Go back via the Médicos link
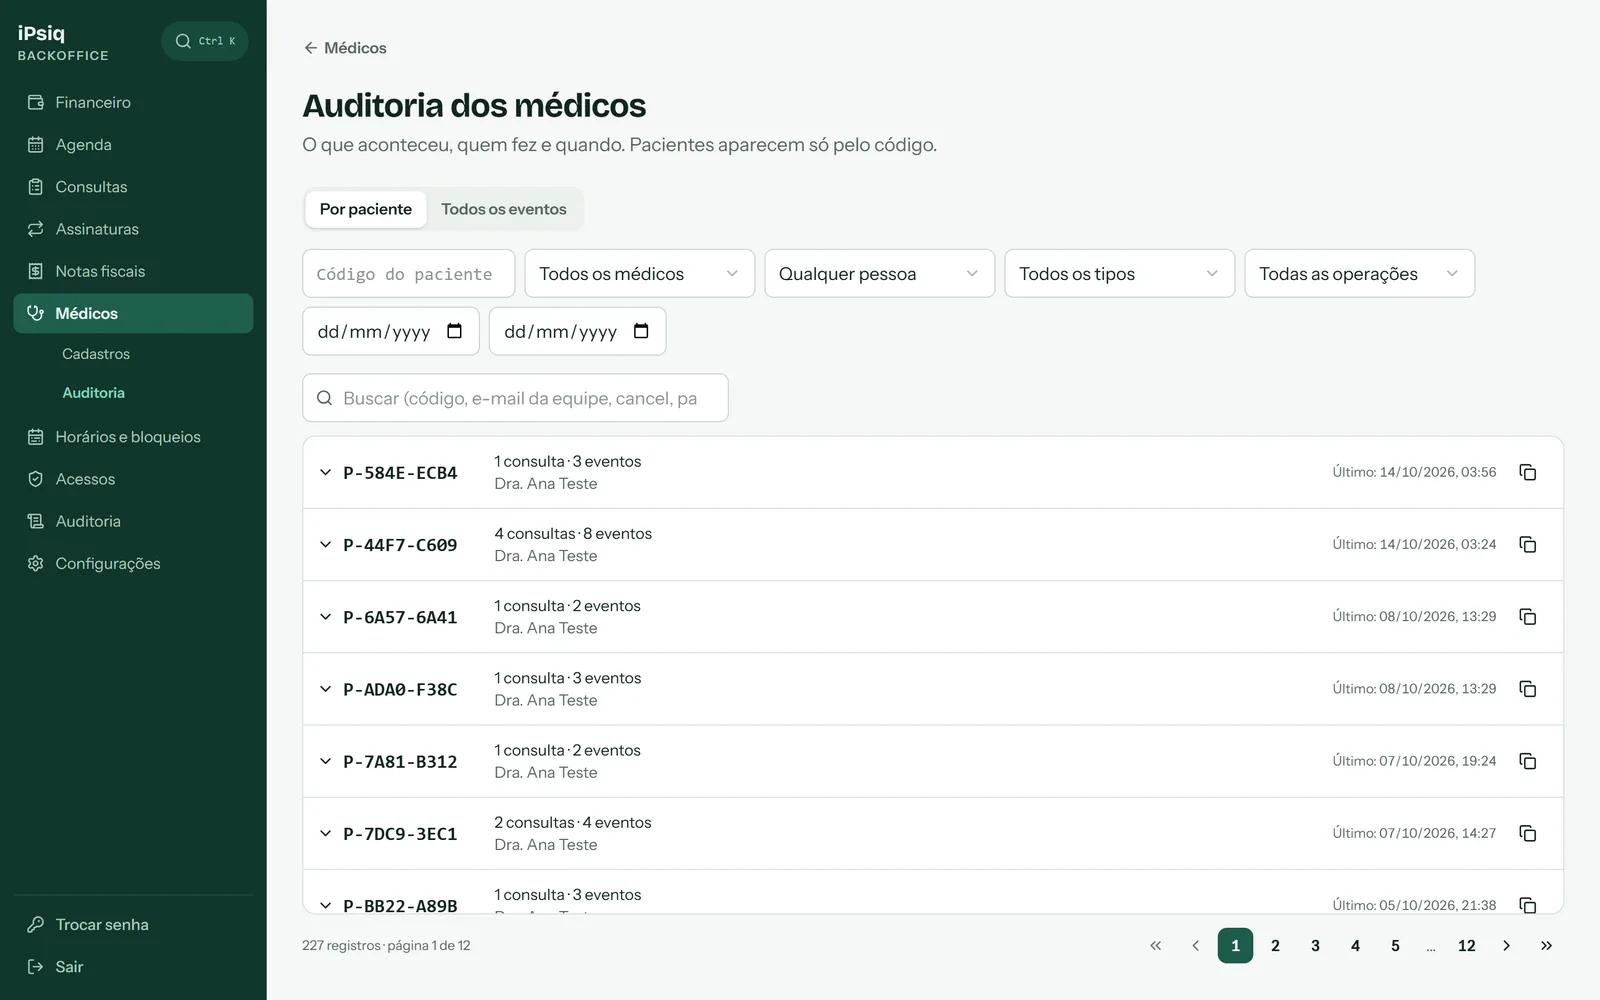Screen dimensions: 1600x1000 (345, 48)
